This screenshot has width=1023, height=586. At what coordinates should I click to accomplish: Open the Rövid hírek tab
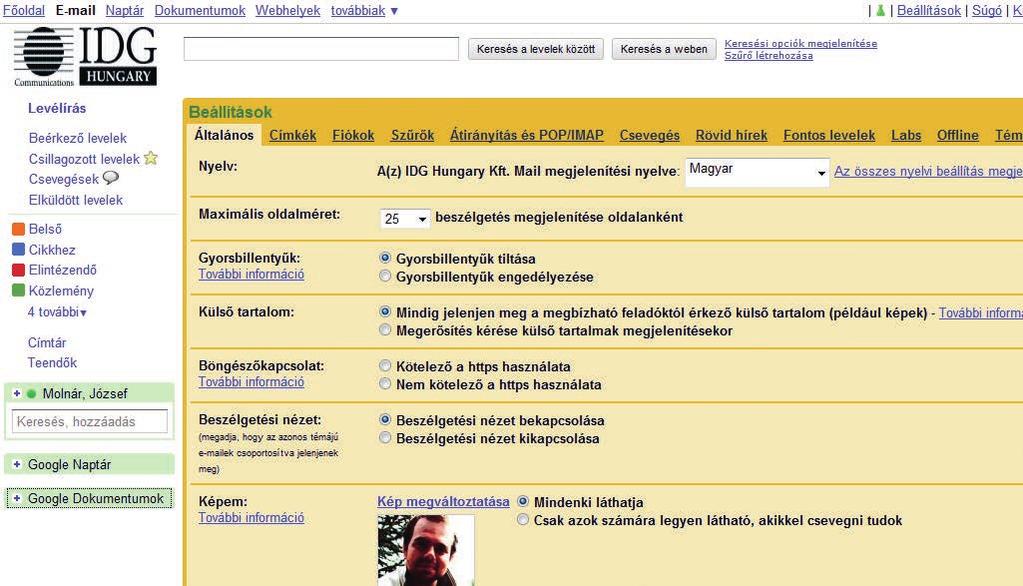coord(731,135)
